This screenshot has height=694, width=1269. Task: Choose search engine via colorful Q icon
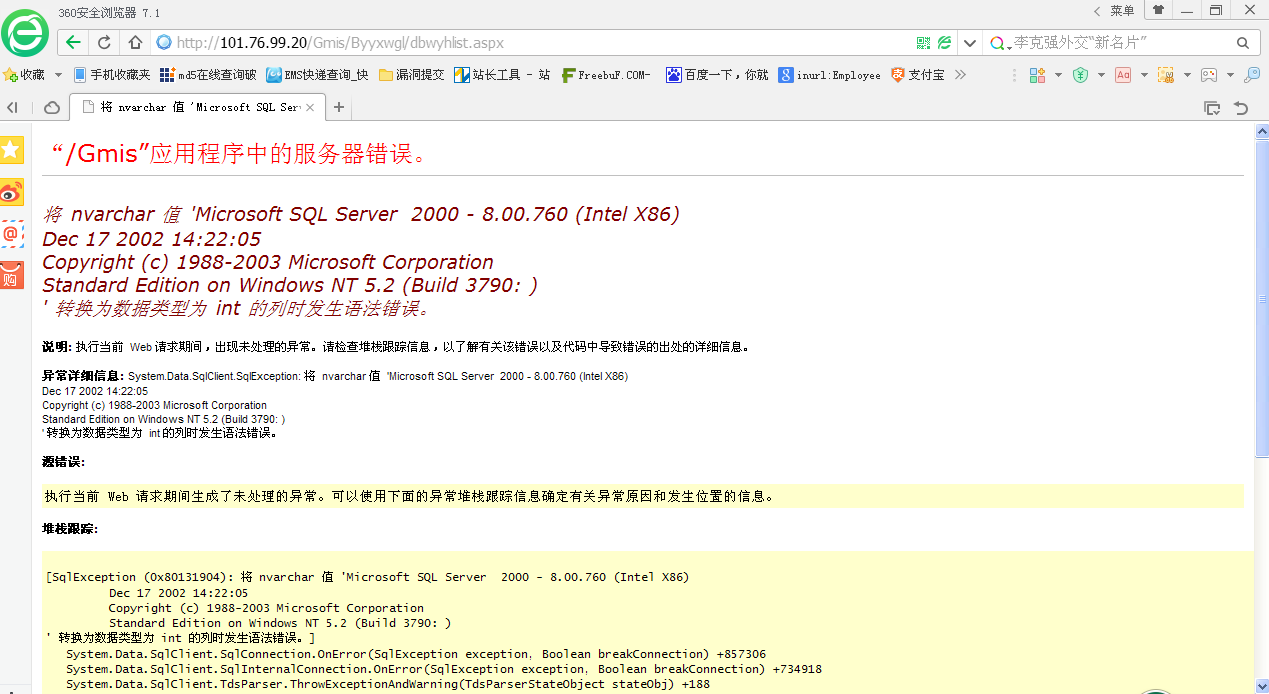click(999, 43)
